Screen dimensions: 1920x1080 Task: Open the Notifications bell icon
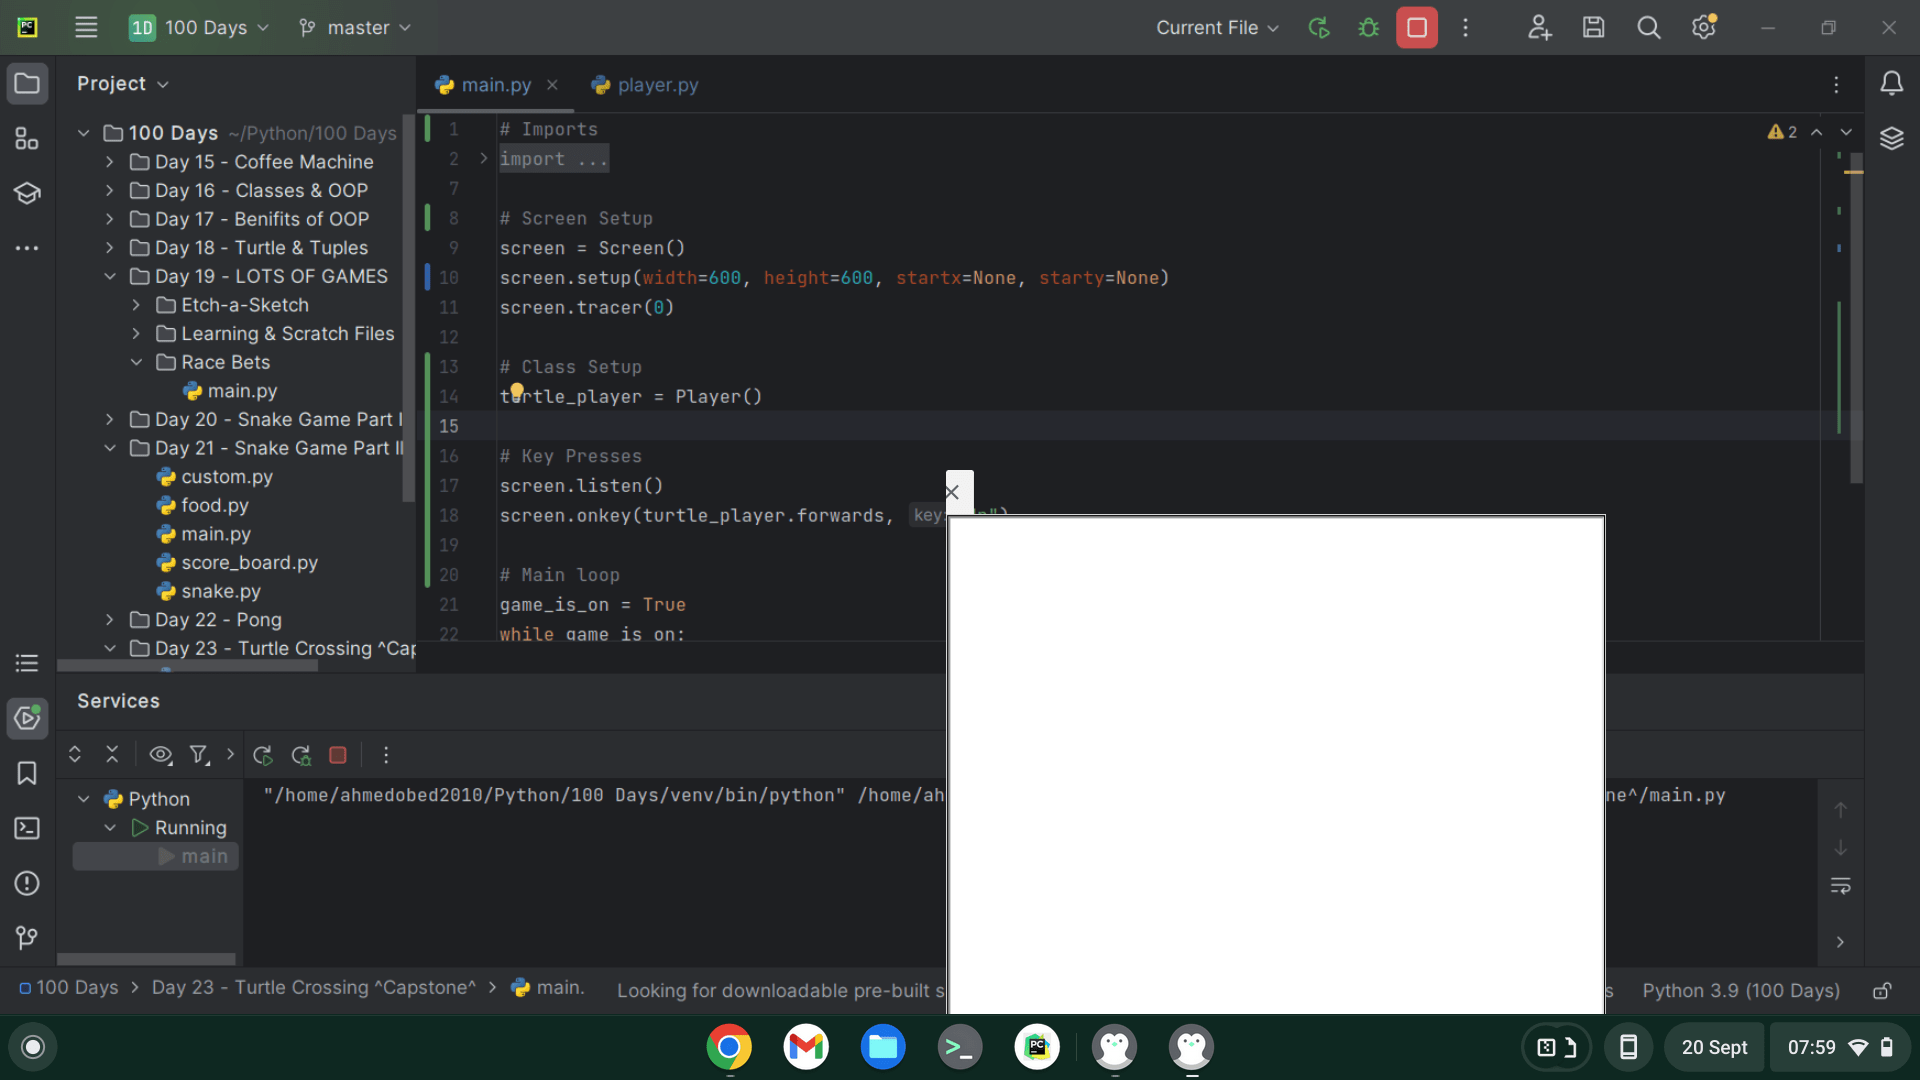pos(1891,84)
